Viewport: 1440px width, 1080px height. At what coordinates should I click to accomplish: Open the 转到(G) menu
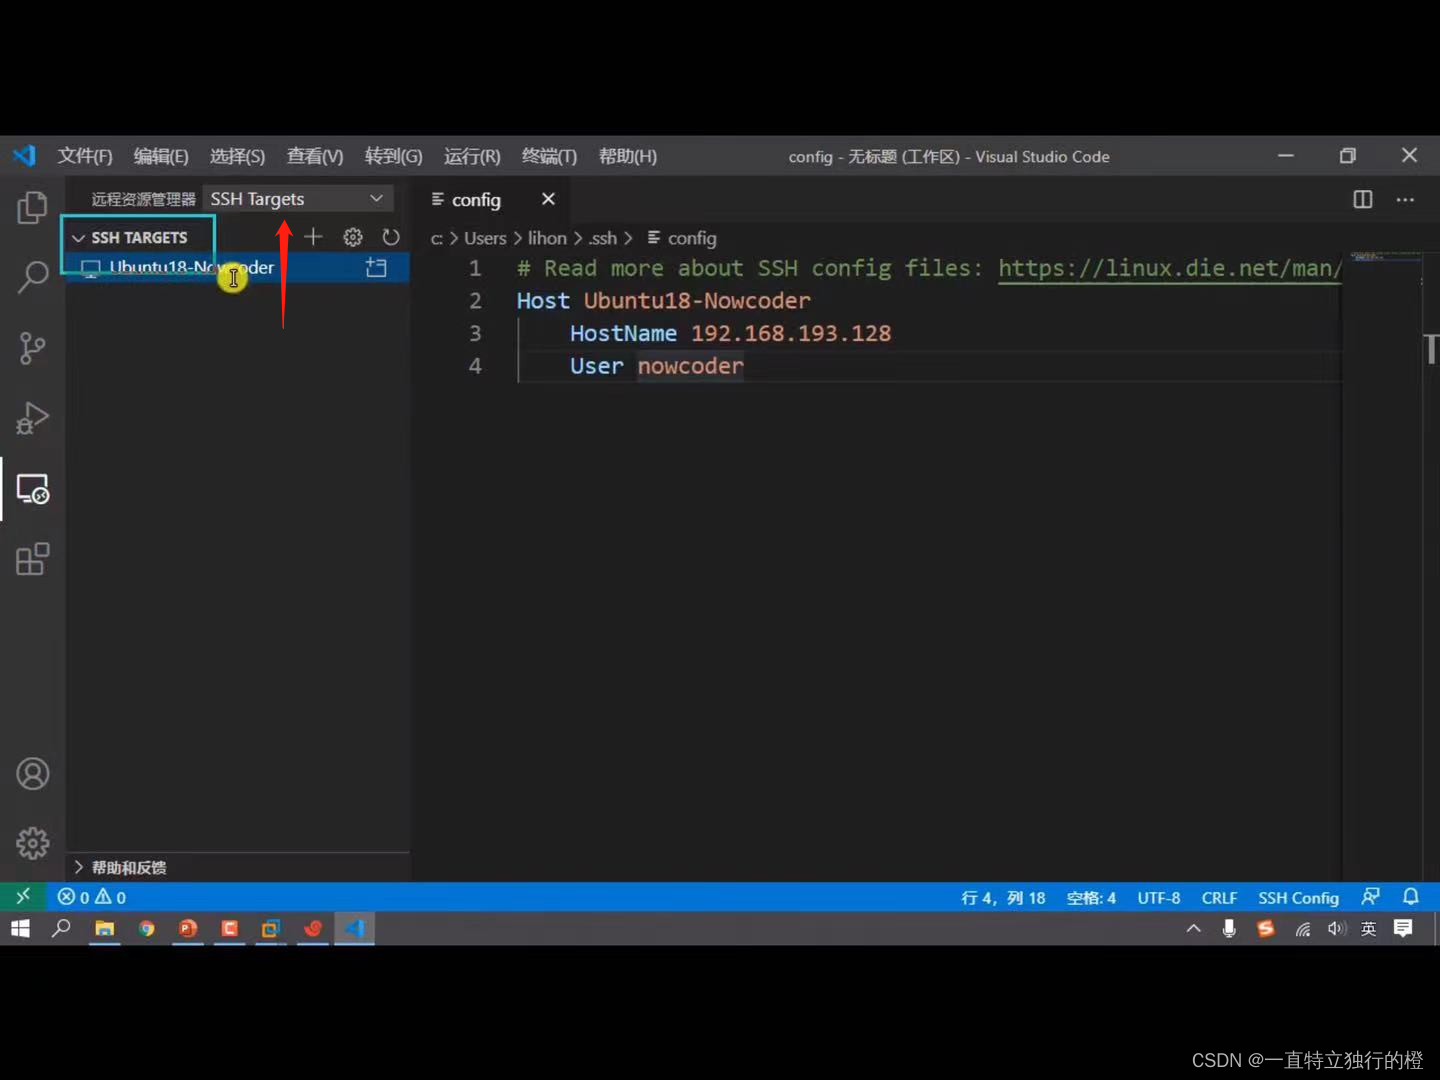[x=393, y=156]
